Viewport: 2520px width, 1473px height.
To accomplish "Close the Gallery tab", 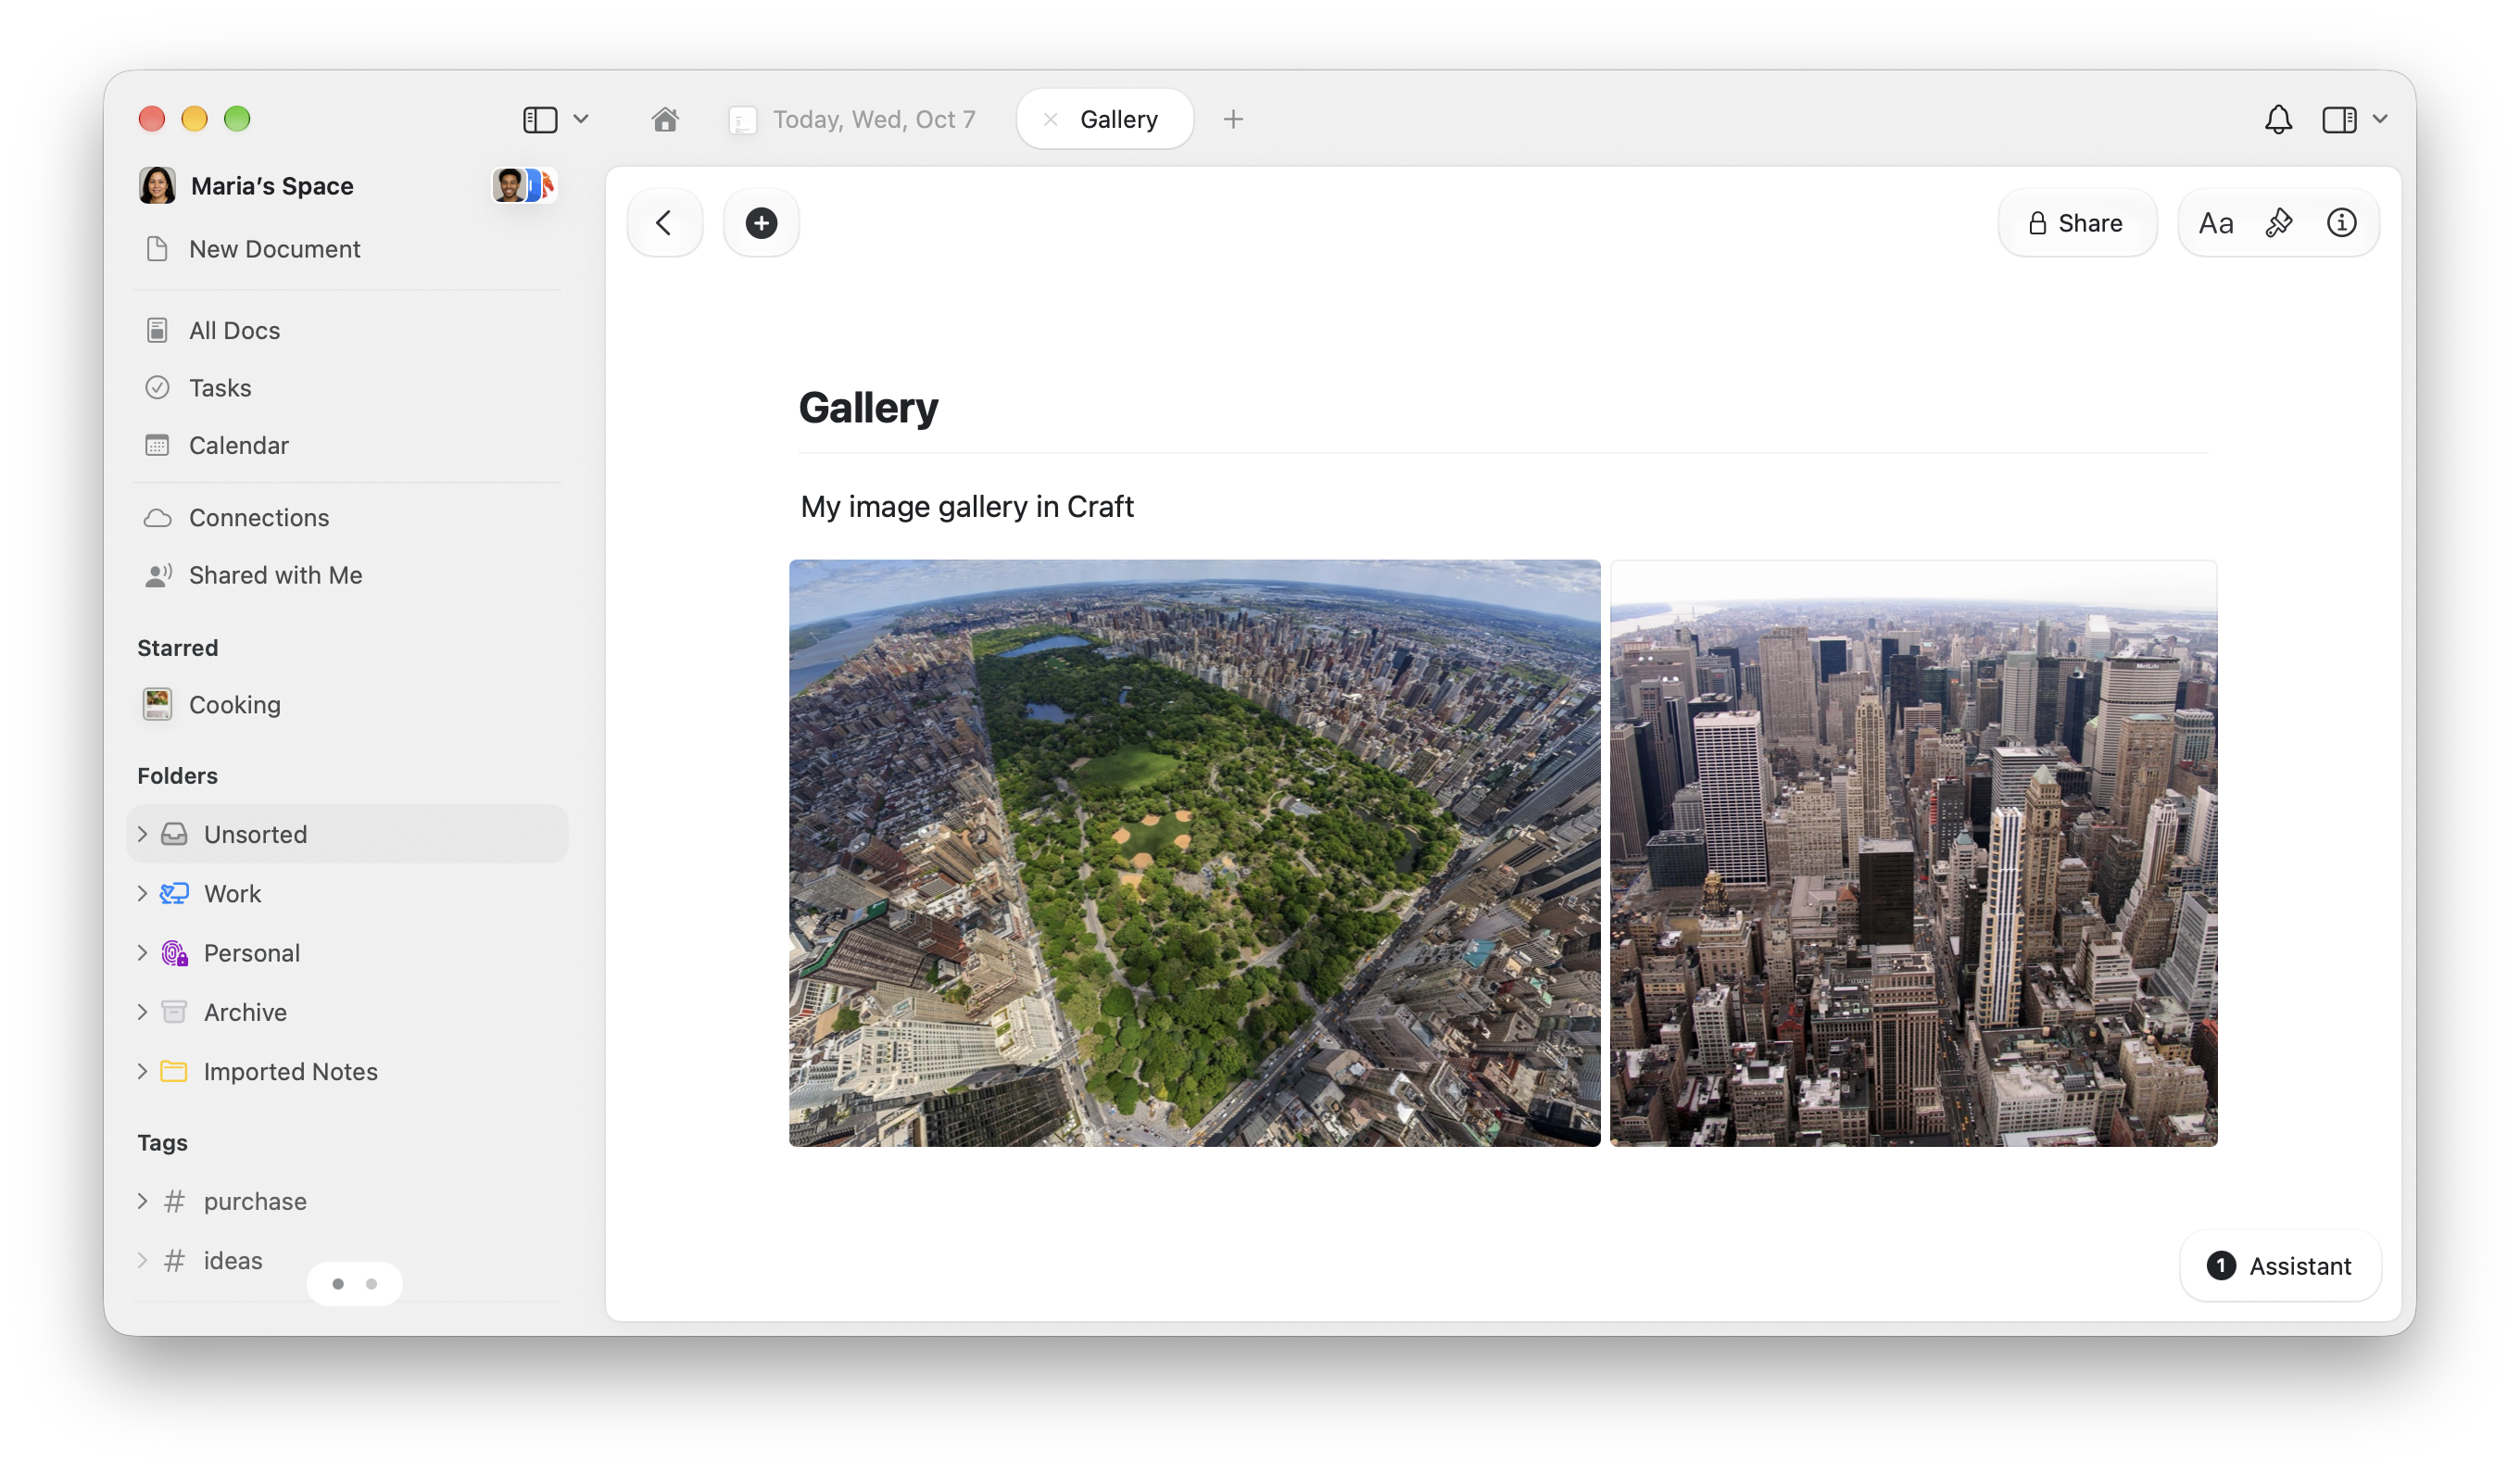I will [x=1050, y=120].
